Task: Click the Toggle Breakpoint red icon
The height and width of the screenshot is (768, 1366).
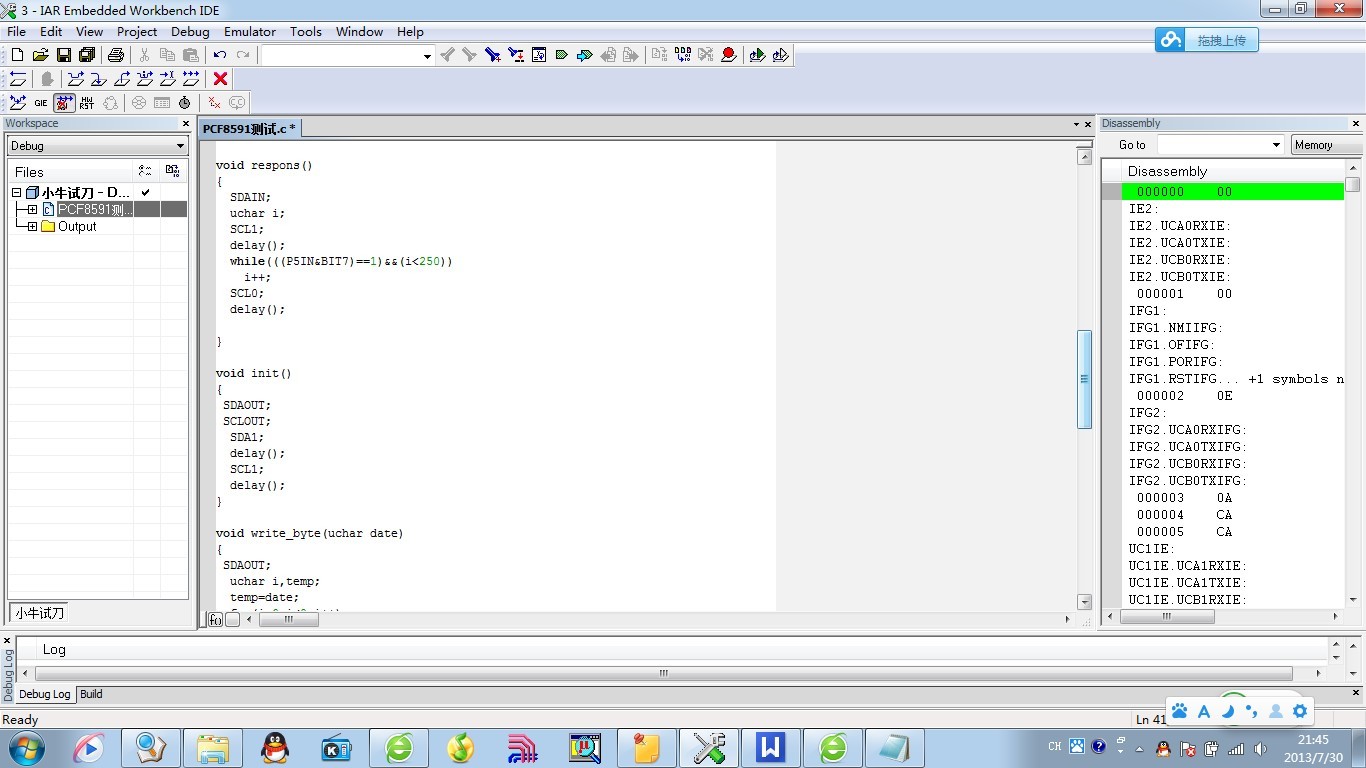Action: (729, 55)
